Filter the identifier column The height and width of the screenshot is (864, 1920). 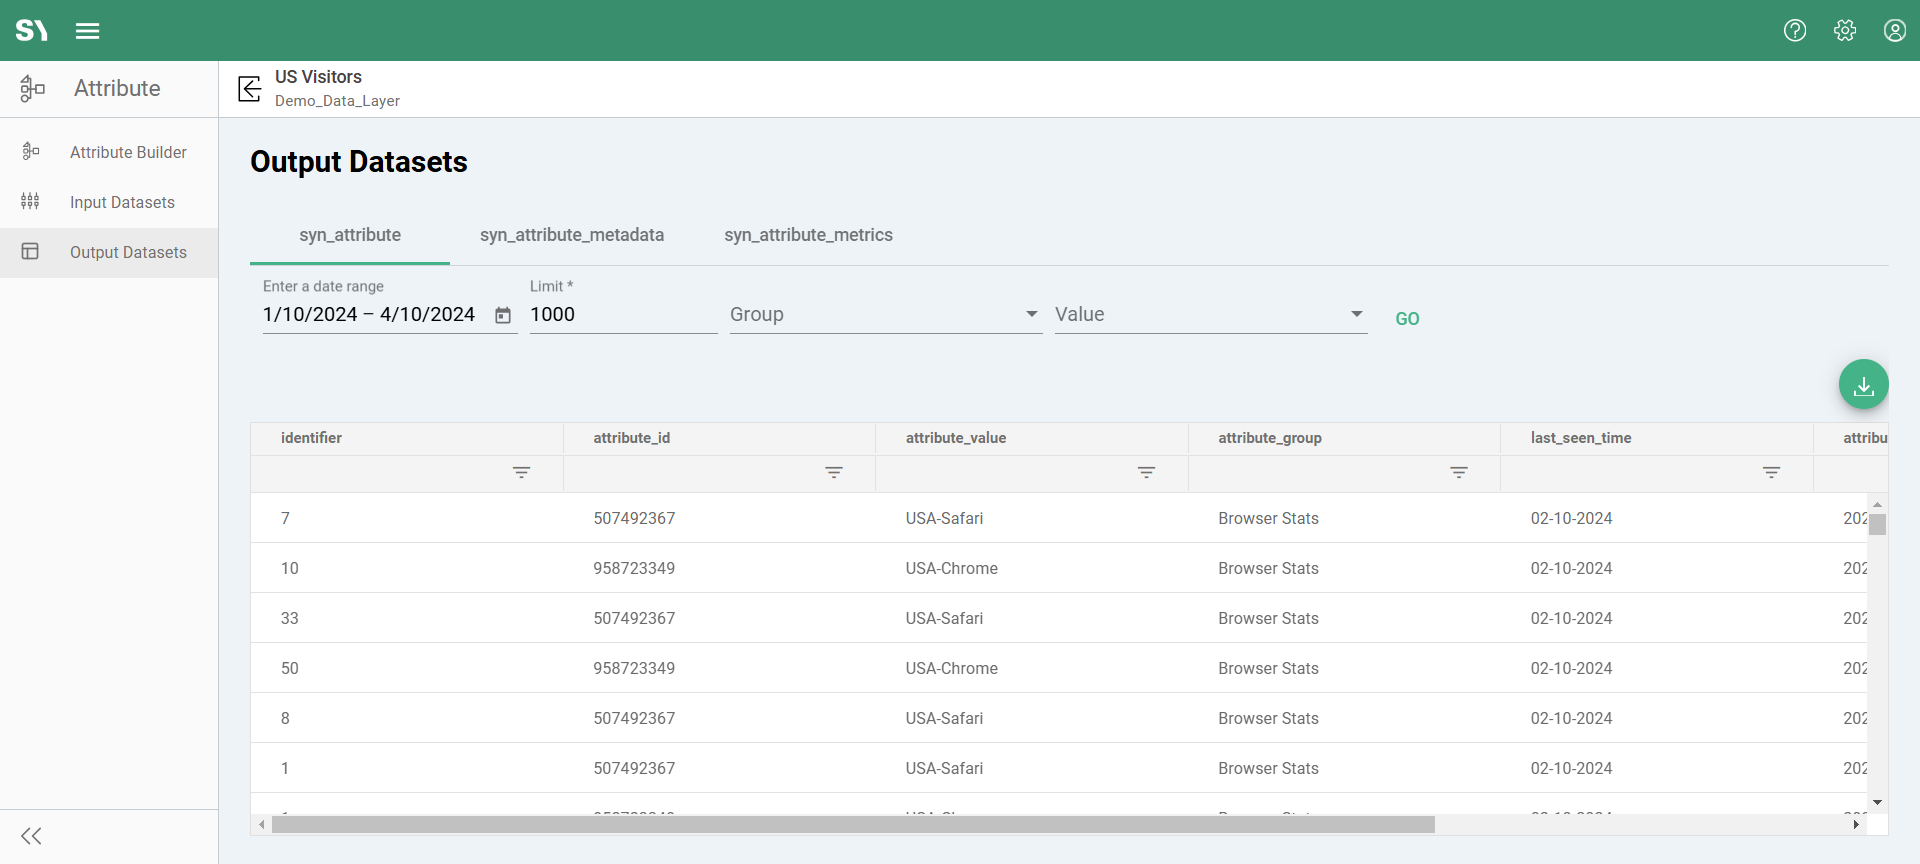tap(521, 473)
